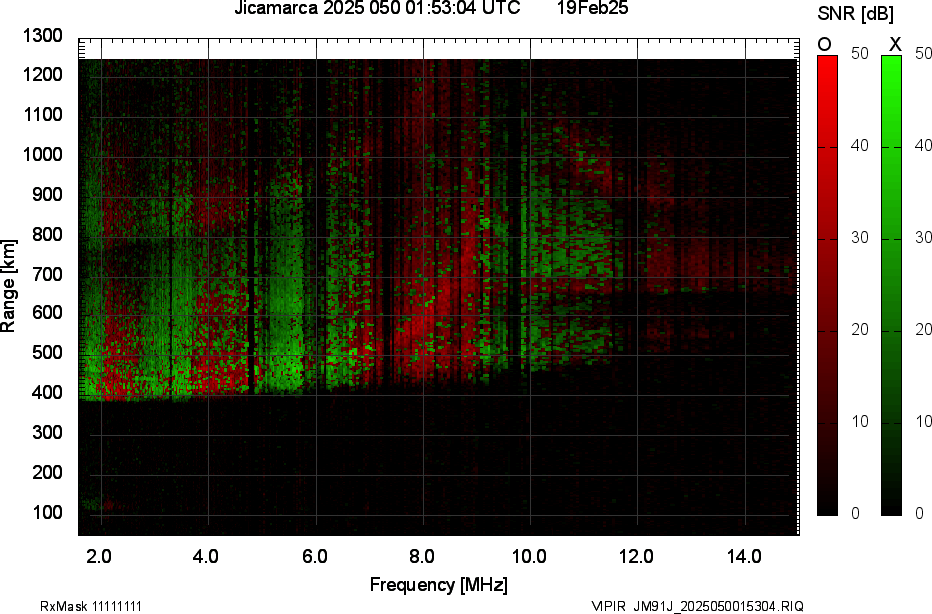Click the 'O' label above red colorbar

coord(824,45)
